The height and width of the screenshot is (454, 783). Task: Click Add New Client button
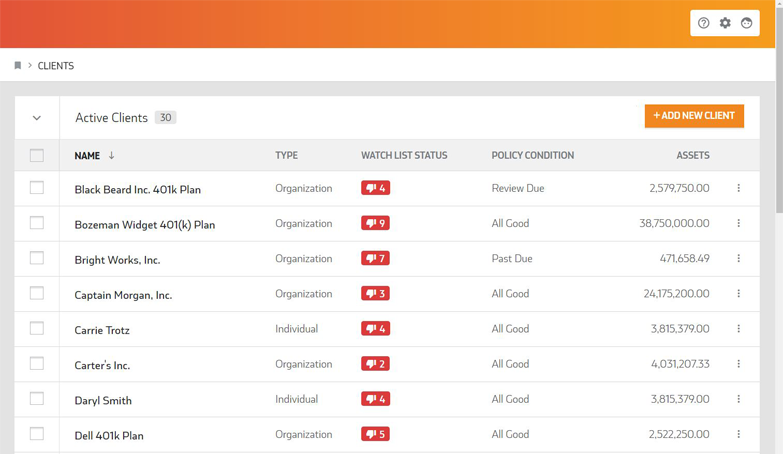coord(694,116)
